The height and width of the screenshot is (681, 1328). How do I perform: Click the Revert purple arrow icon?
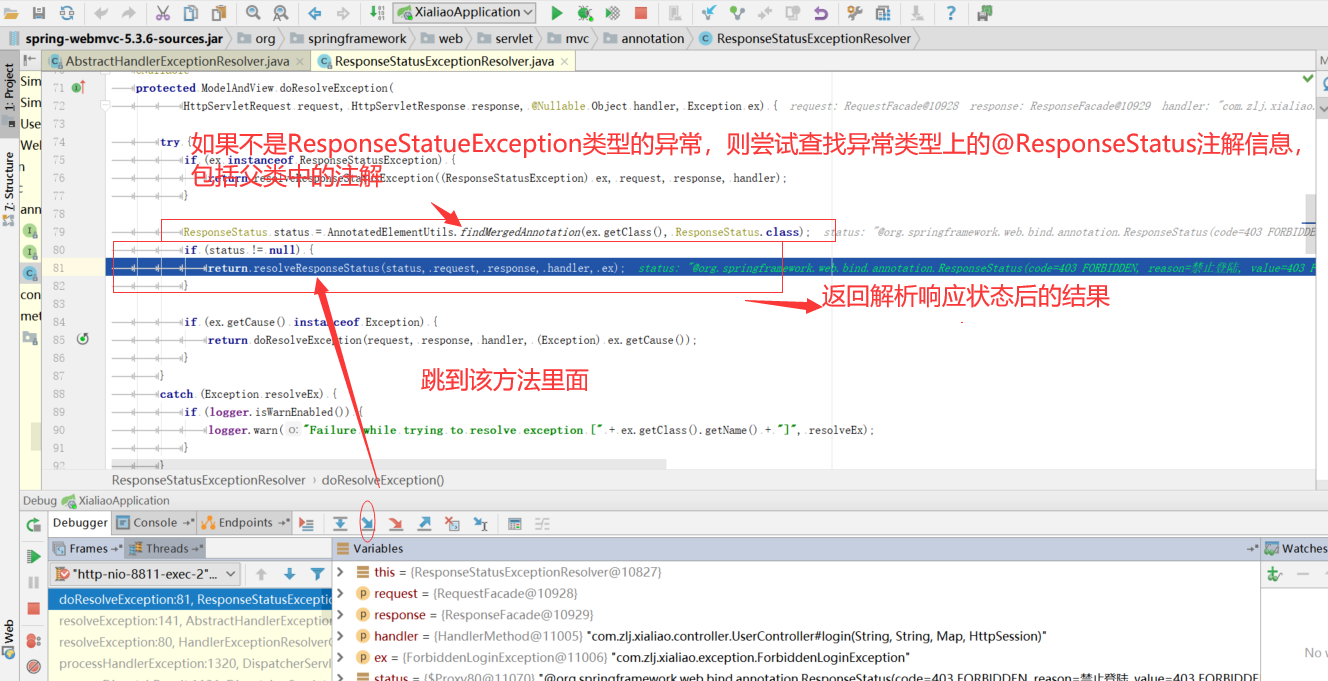pyautogui.click(x=821, y=13)
